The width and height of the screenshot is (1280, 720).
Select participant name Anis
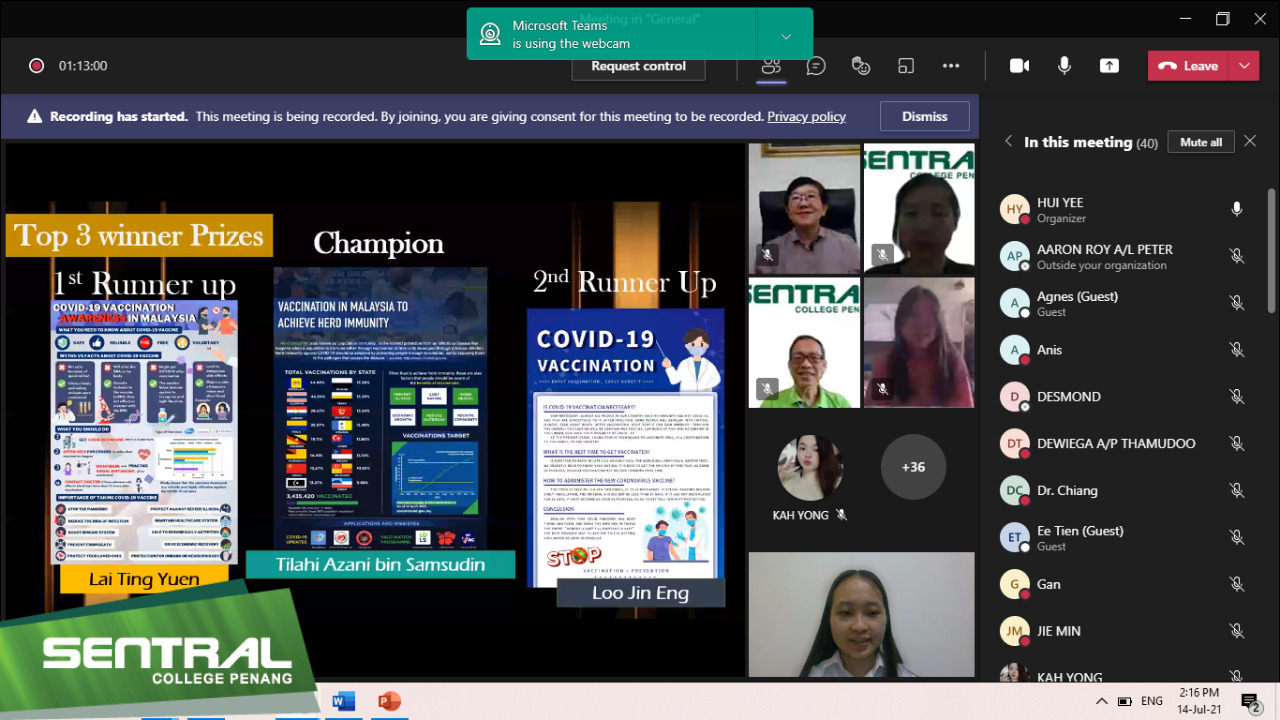[1049, 350]
